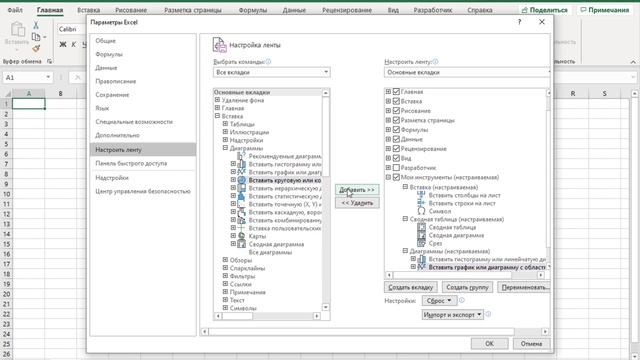Select the 'Символ' omega icon
Image resolution: width=640 pixels, height=360 pixels.
[421, 211]
